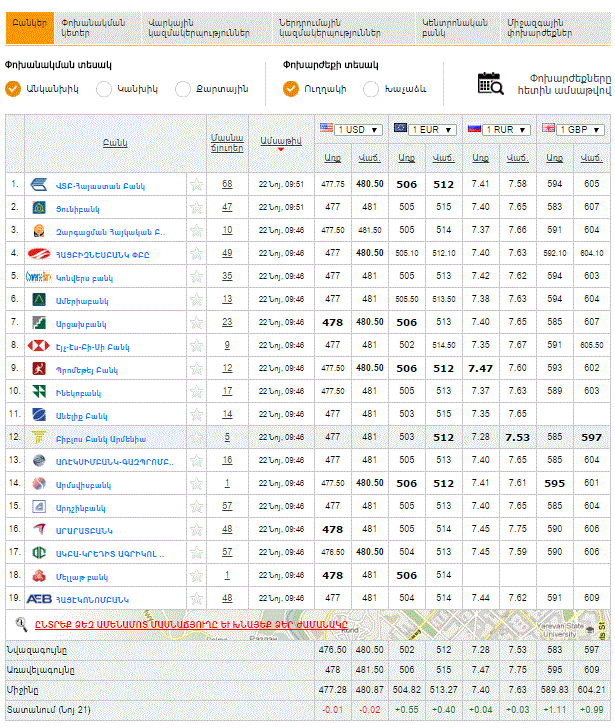The width and height of the screenshot is (615, 728).
Task: Select the Քարտային radio option
Action: [x=183, y=89]
